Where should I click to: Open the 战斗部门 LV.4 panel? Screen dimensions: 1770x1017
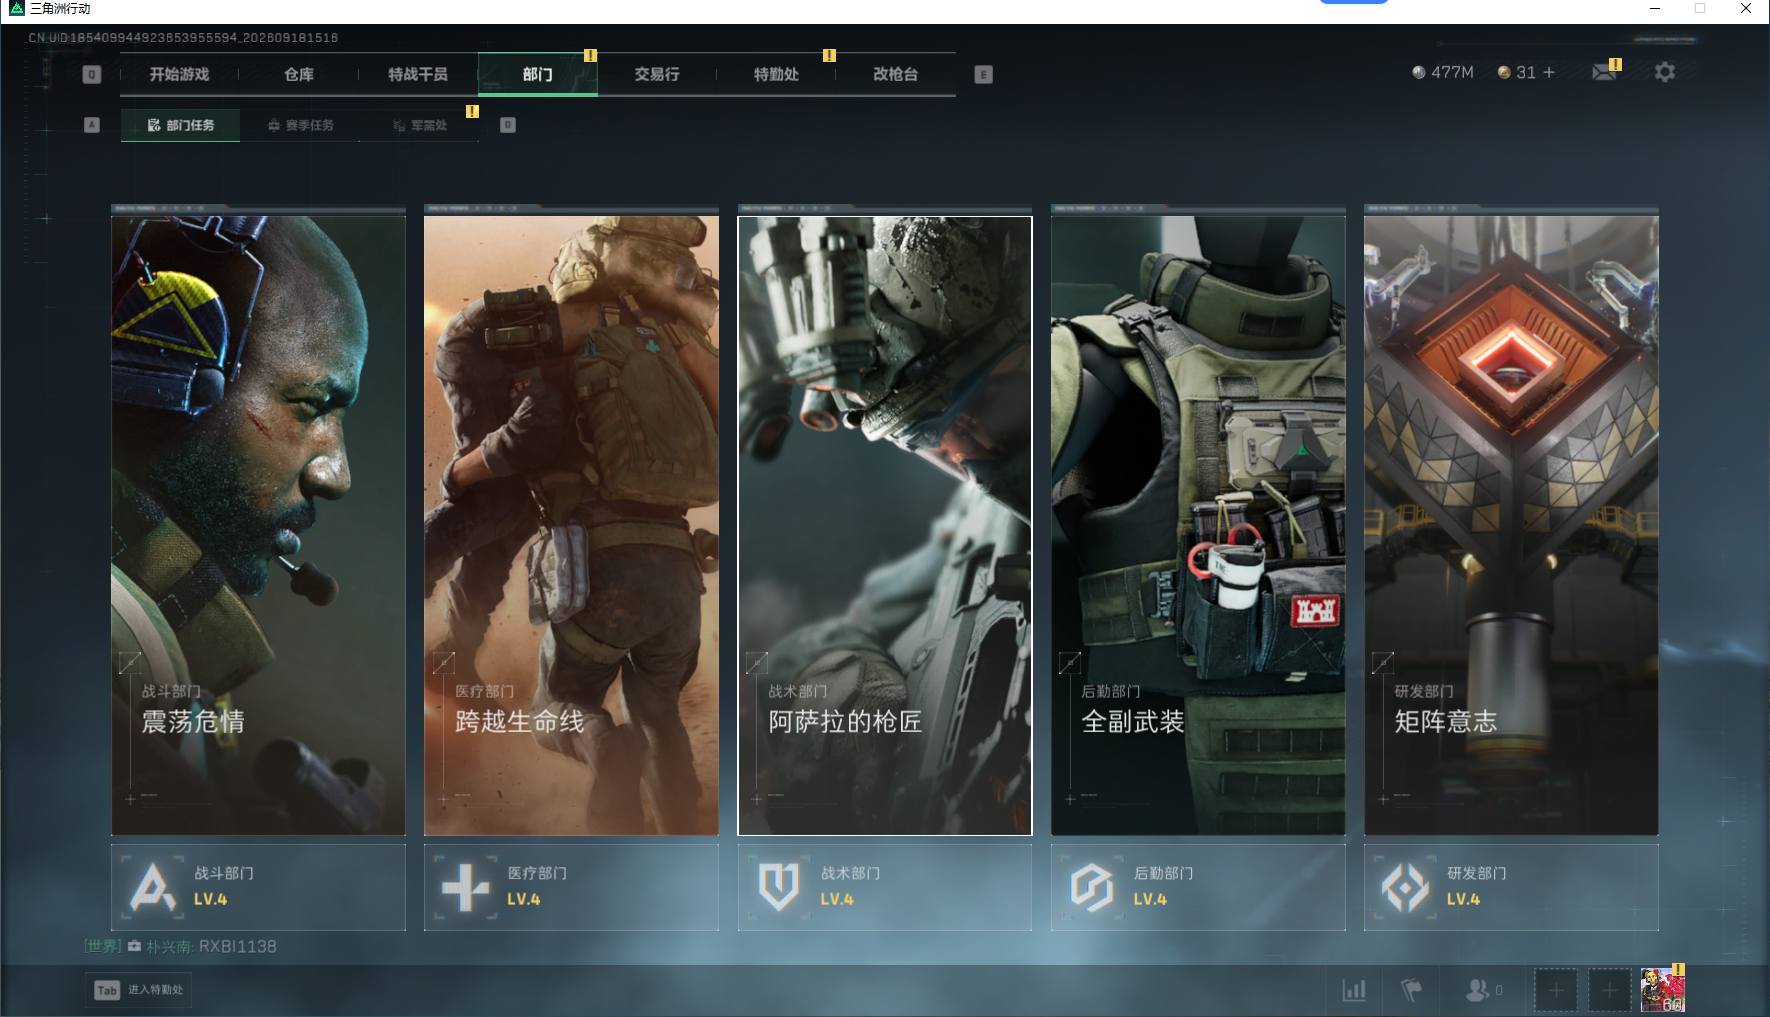(x=258, y=887)
